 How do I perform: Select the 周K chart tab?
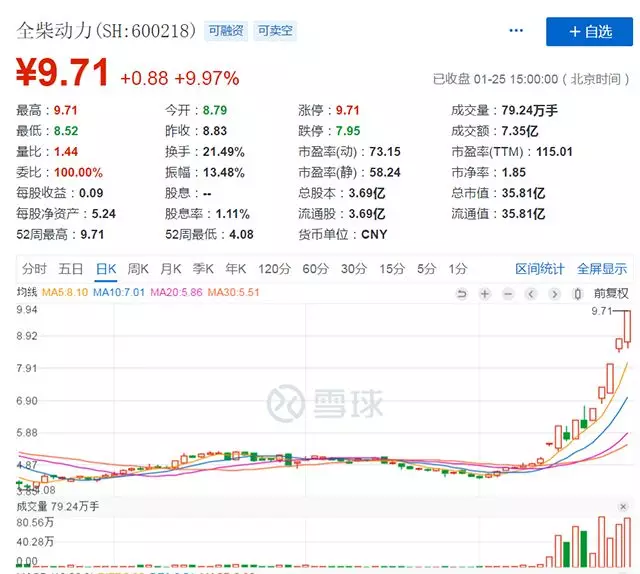138,269
